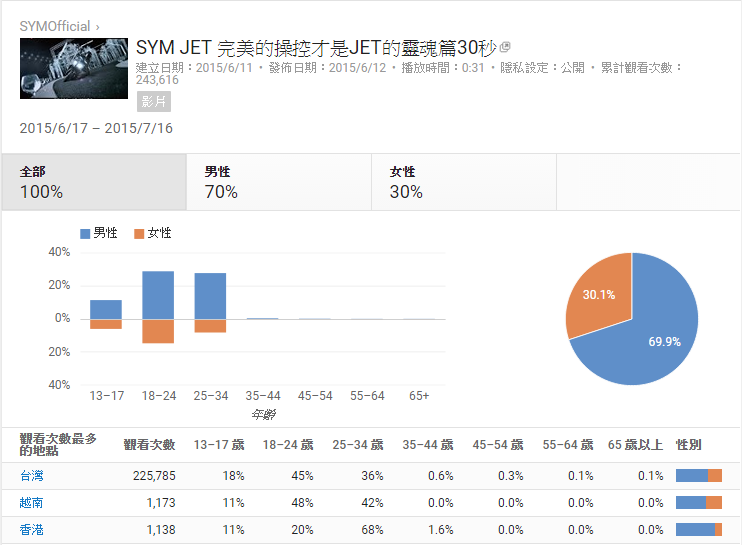Viewport: 742px width, 545px height.
Task: Click the 45% cell in 台灣 row
Action: click(302, 476)
